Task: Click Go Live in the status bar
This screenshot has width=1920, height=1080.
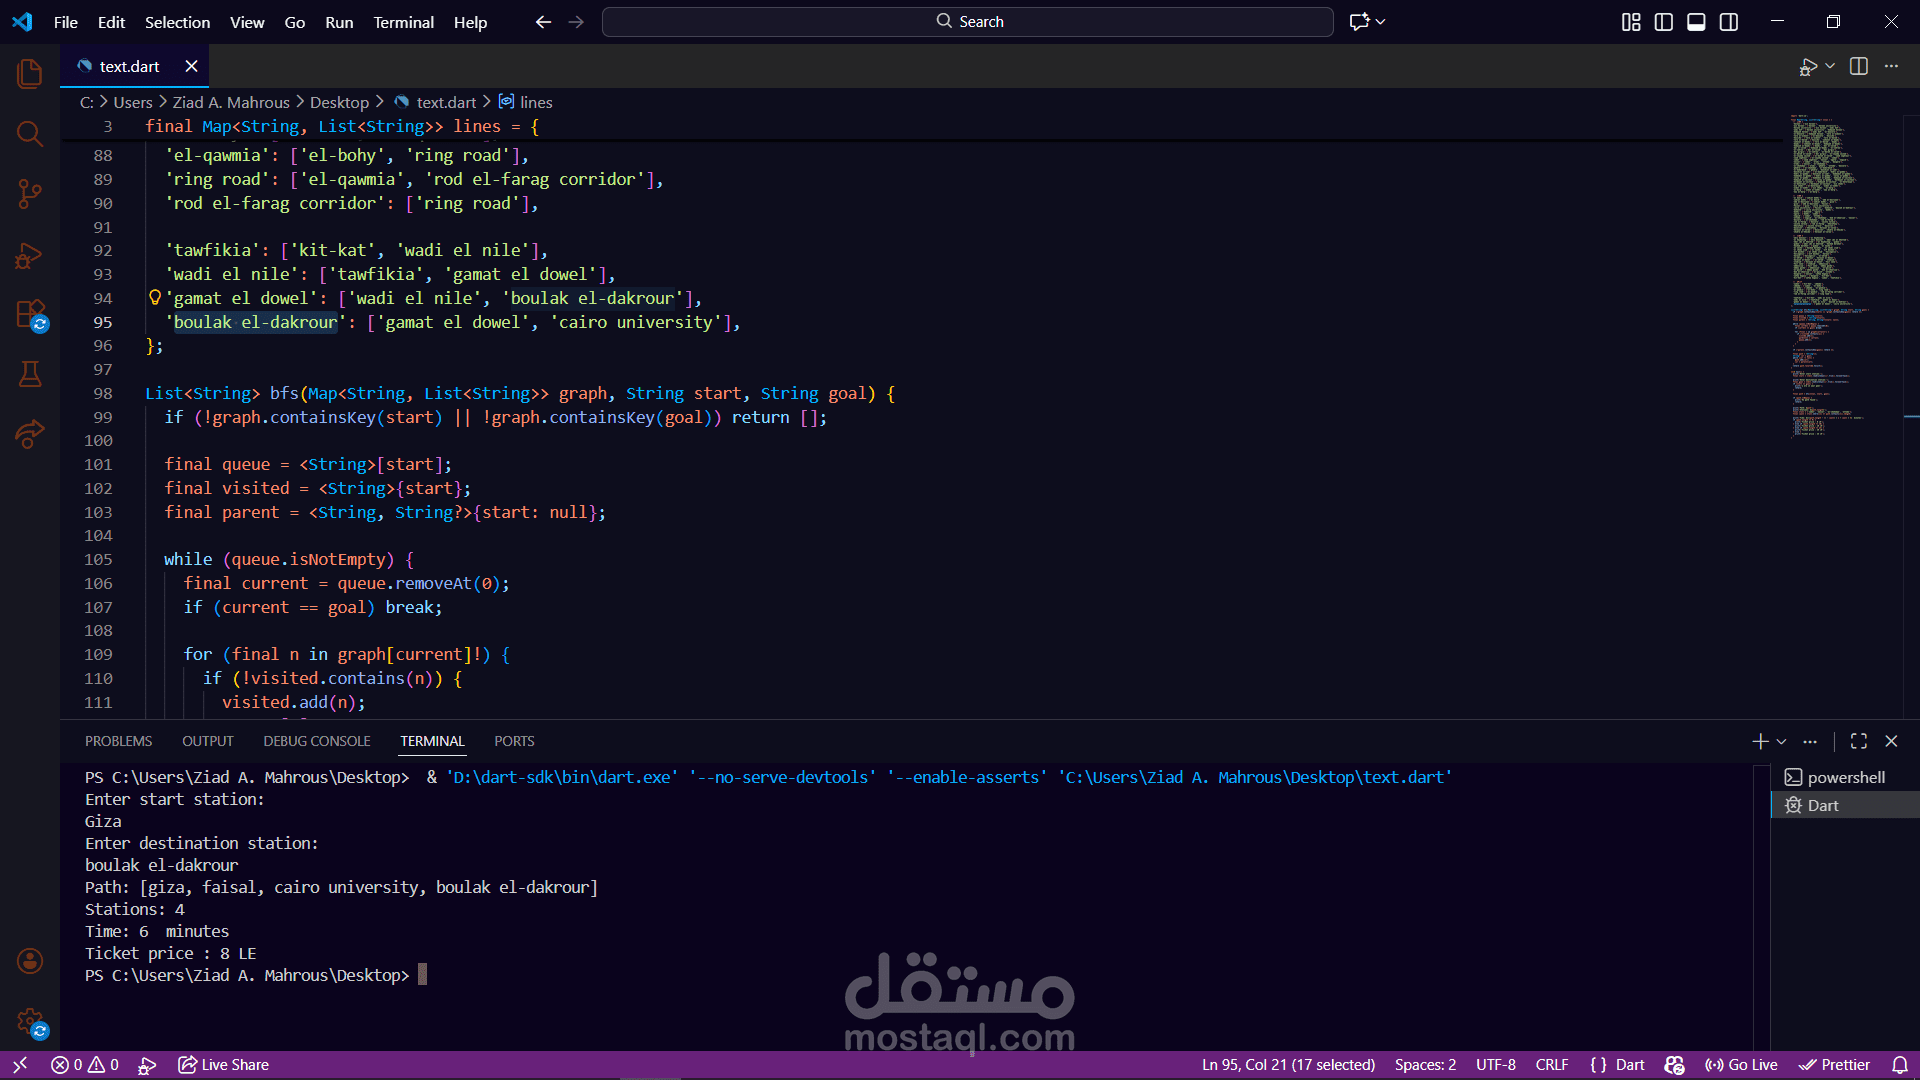Action: click(1741, 1064)
